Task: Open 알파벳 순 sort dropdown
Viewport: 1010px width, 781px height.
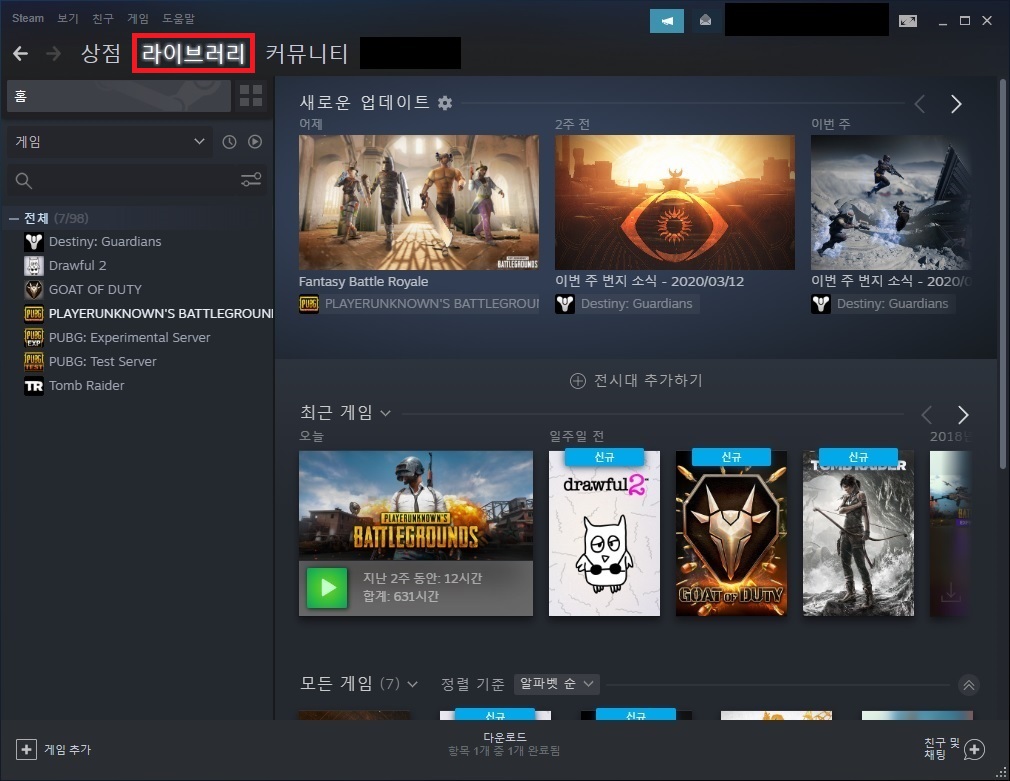Action: 557,684
